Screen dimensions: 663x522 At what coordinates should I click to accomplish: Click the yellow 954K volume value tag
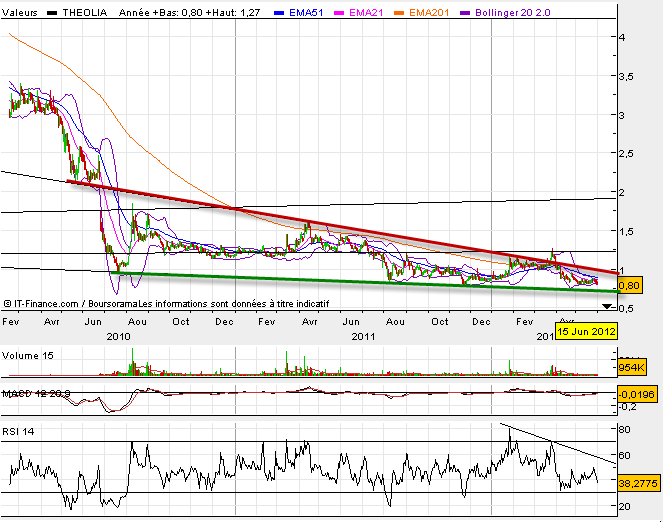(632, 369)
